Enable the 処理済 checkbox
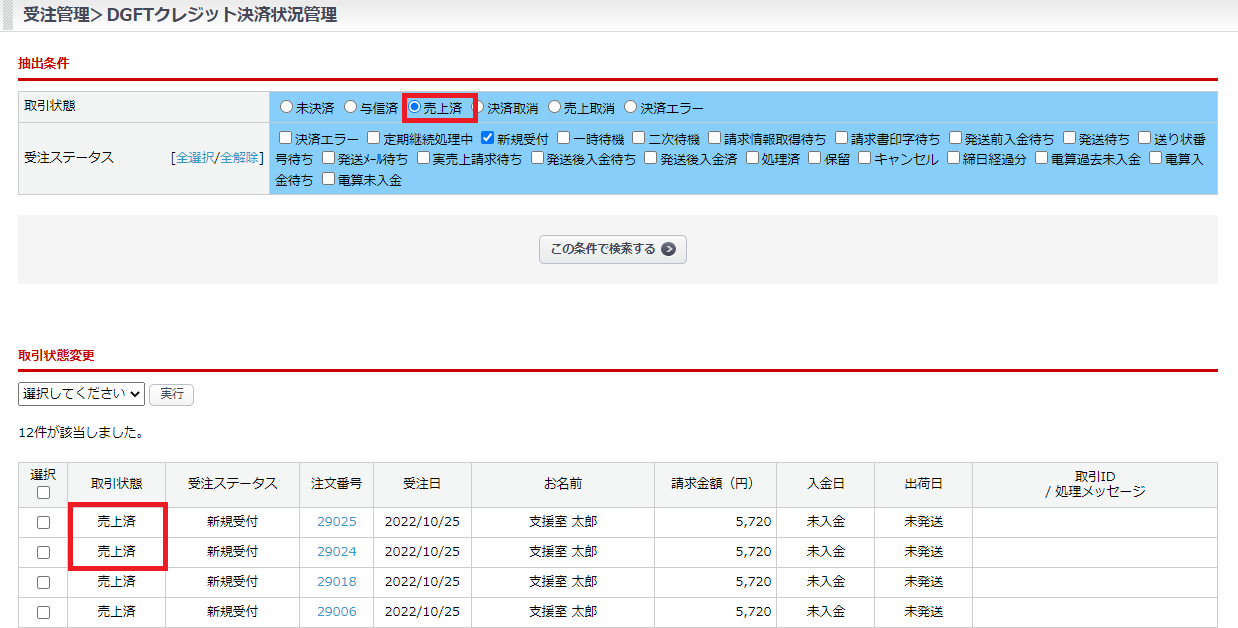Viewport: 1238px width, 628px height. pos(752,158)
